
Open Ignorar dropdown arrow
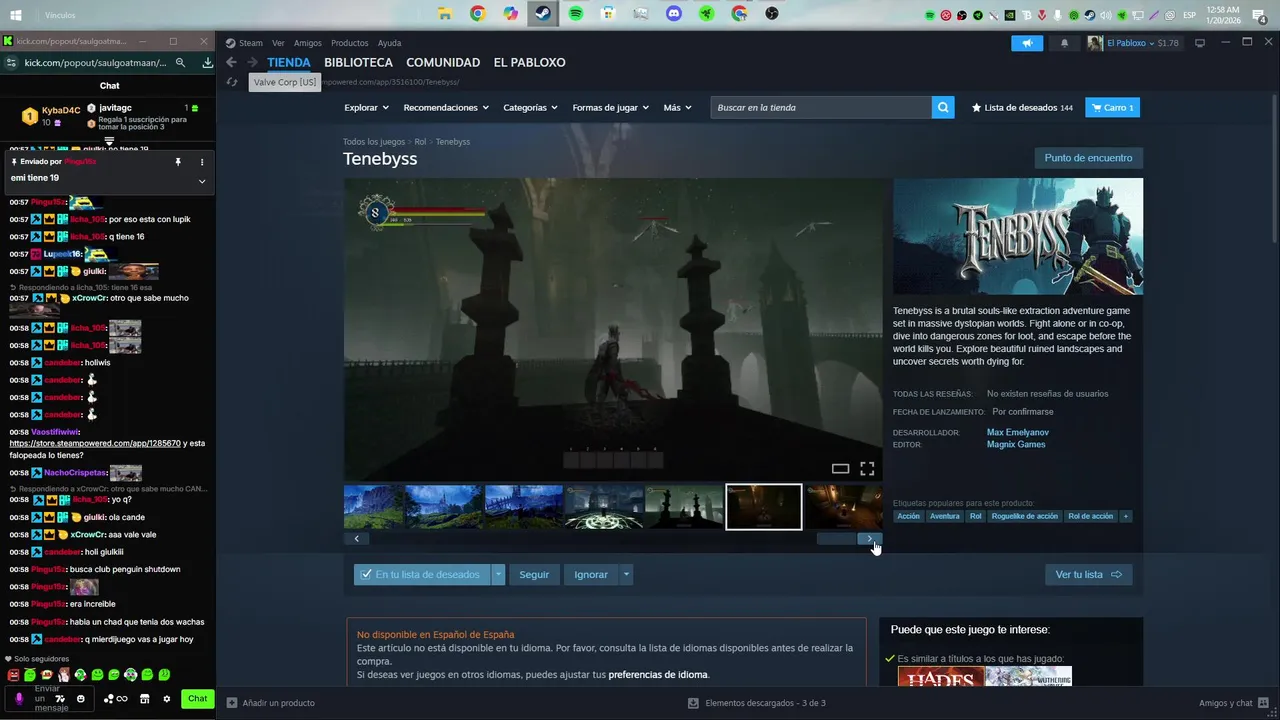click(626, 575)
